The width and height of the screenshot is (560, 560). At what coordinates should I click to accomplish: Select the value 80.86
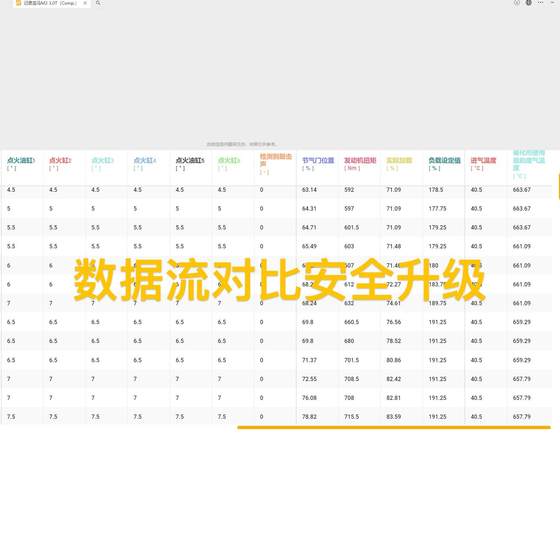(394, 360)
